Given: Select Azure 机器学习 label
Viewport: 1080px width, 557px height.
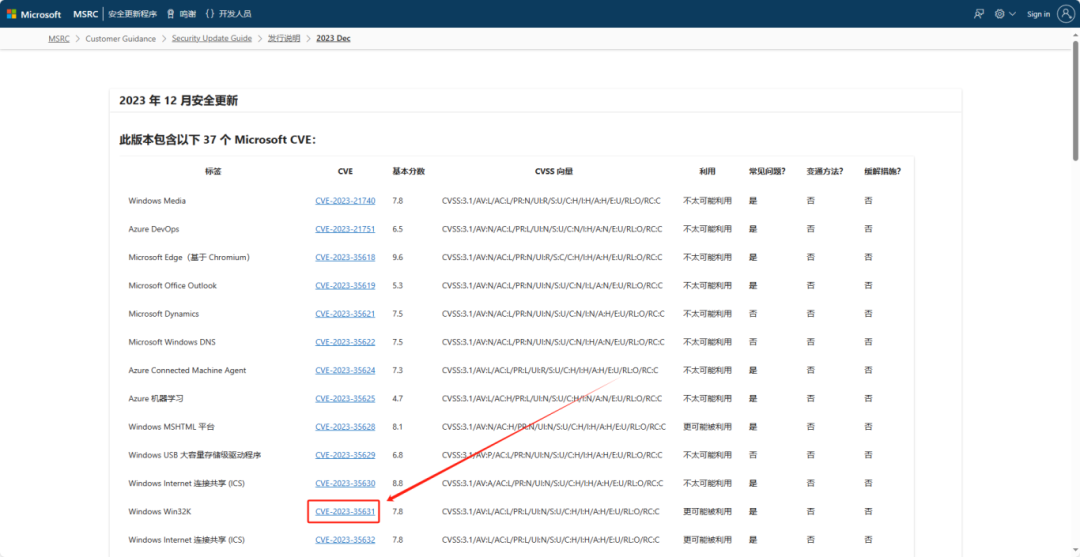Looking at the screenshot, I should click(156, 398).
